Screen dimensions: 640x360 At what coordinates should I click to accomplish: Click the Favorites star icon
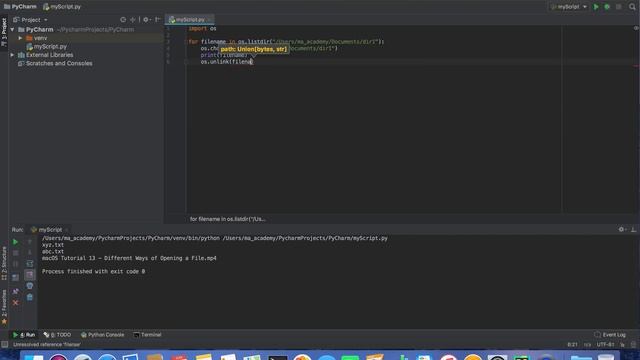tap(4, 322)
